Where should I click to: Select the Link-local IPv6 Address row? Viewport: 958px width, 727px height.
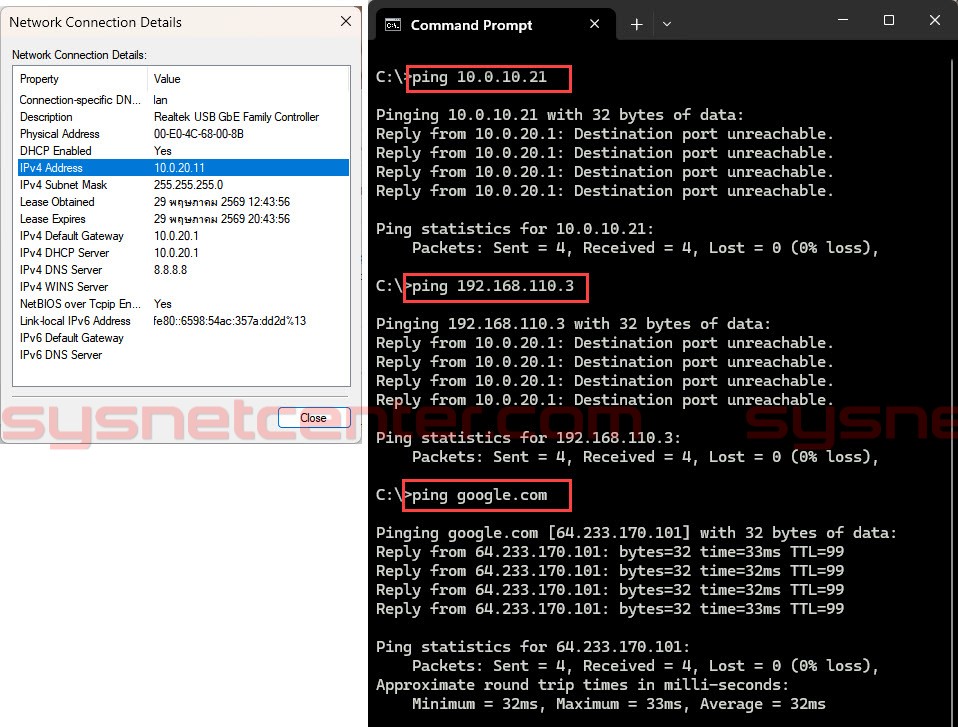(x=183, y=321)
